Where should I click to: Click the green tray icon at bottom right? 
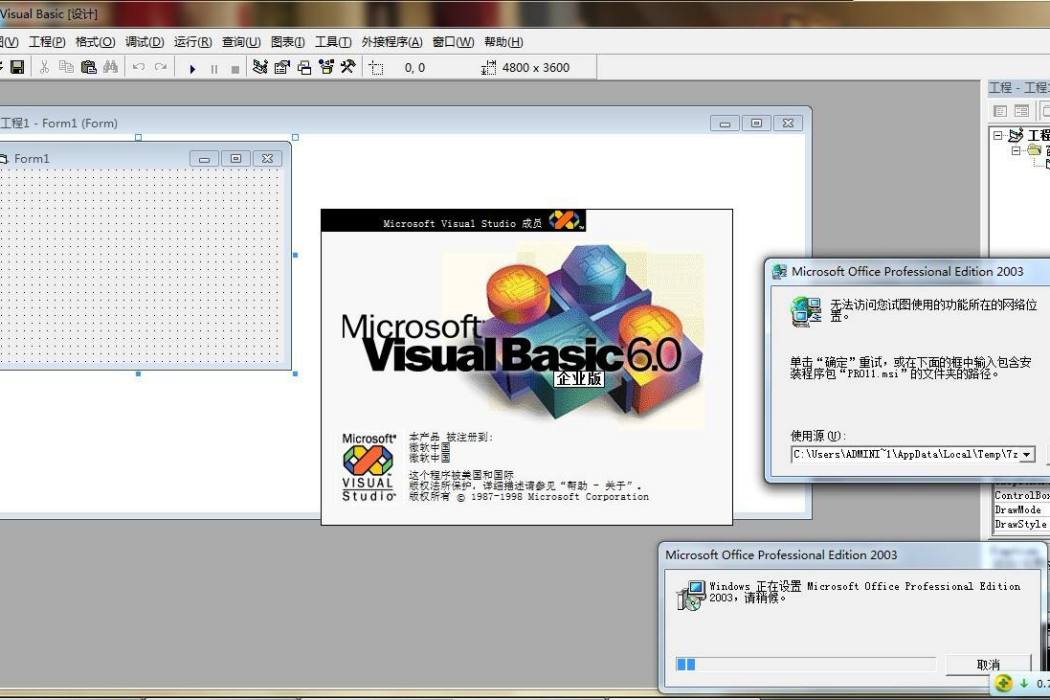click(1002, 683)
